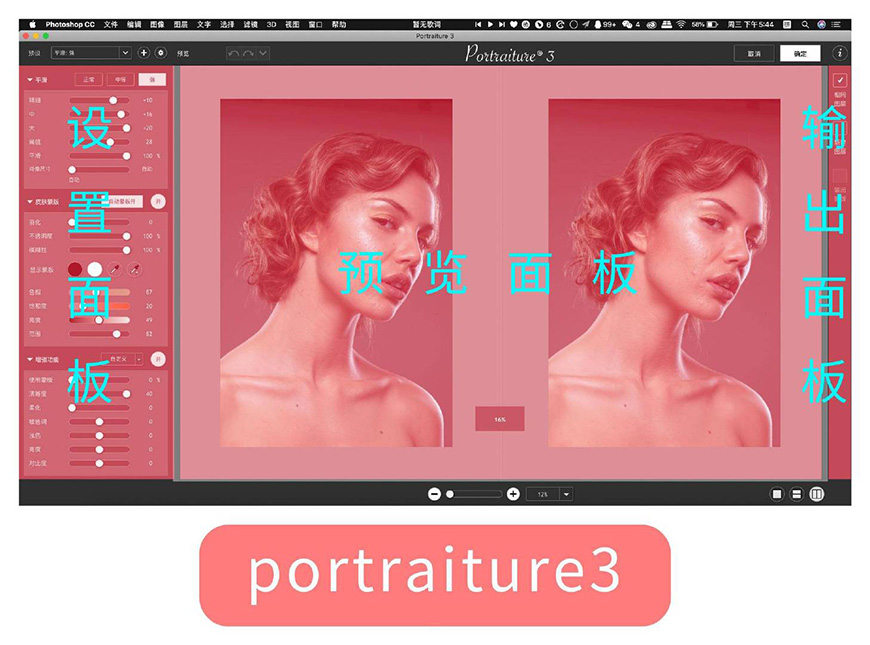The width and height of the screenshot is (870, 645).
Task: Click the undo arrow in toolbar
Action: point(233,53)
